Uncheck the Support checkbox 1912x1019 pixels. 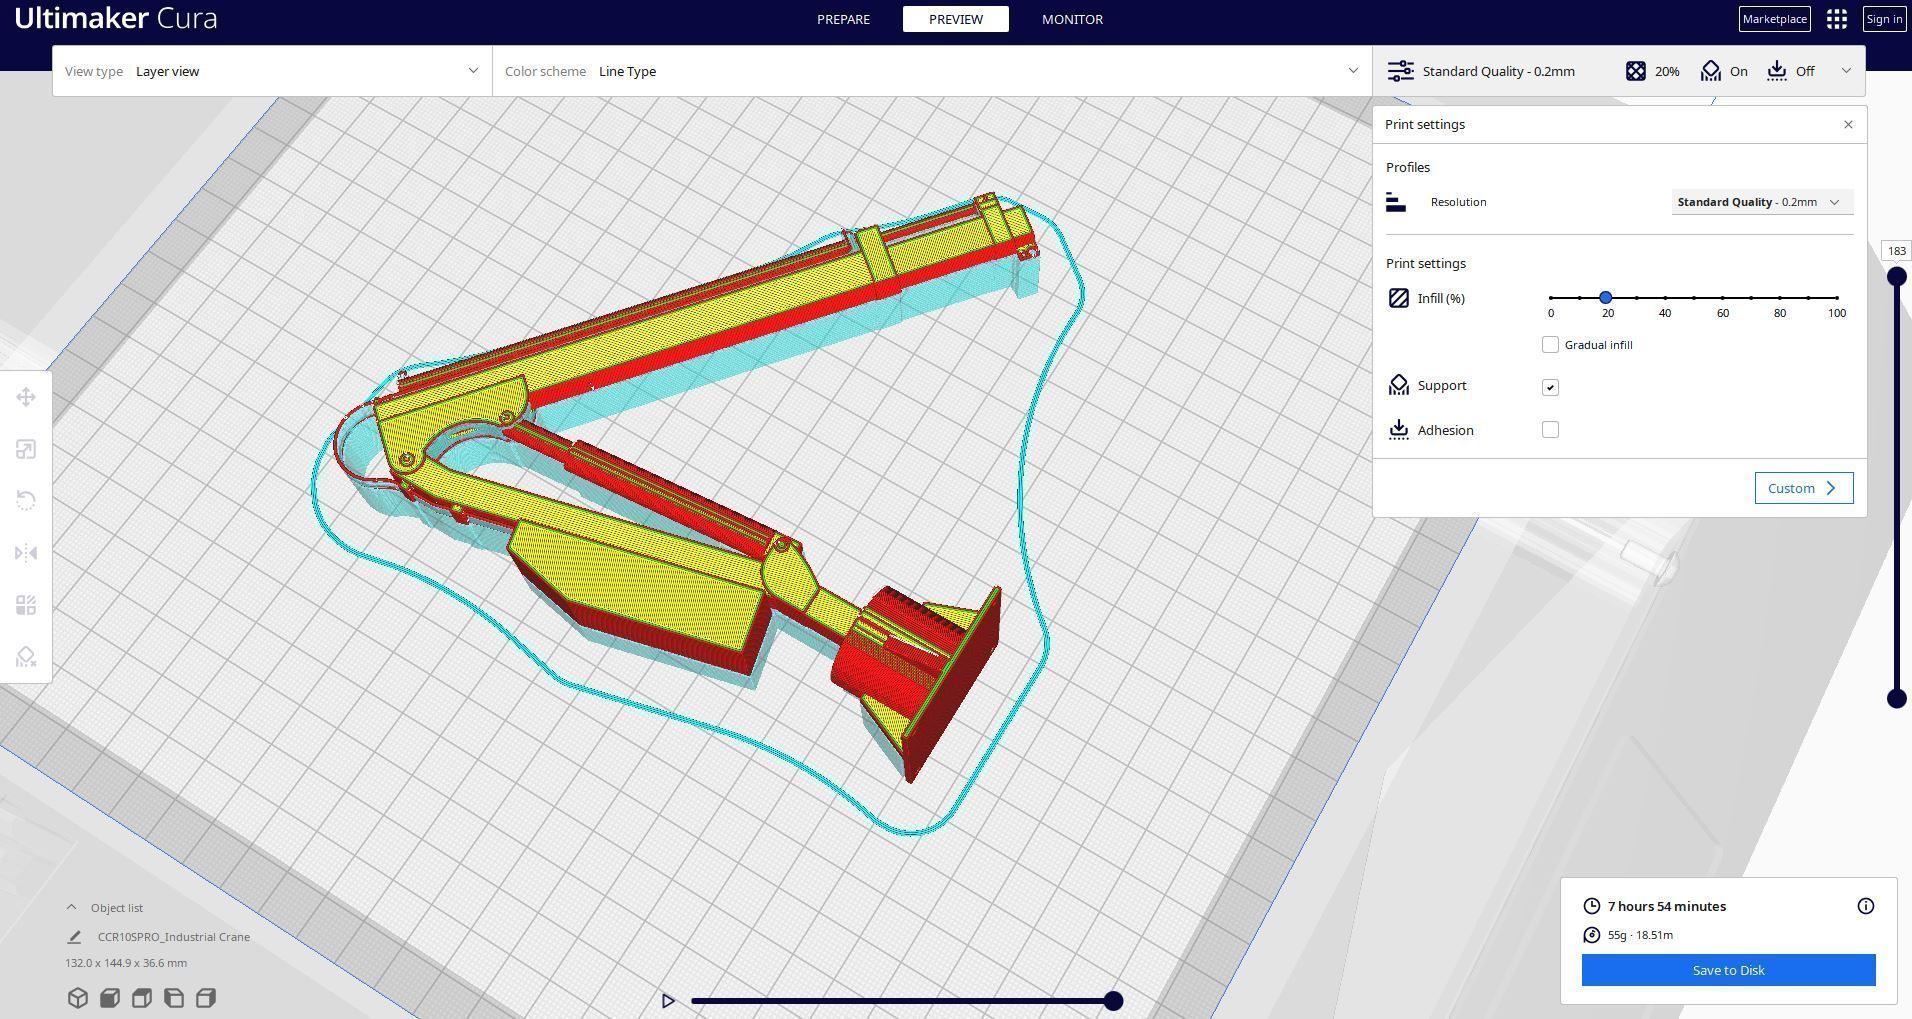pos(1550,387)
